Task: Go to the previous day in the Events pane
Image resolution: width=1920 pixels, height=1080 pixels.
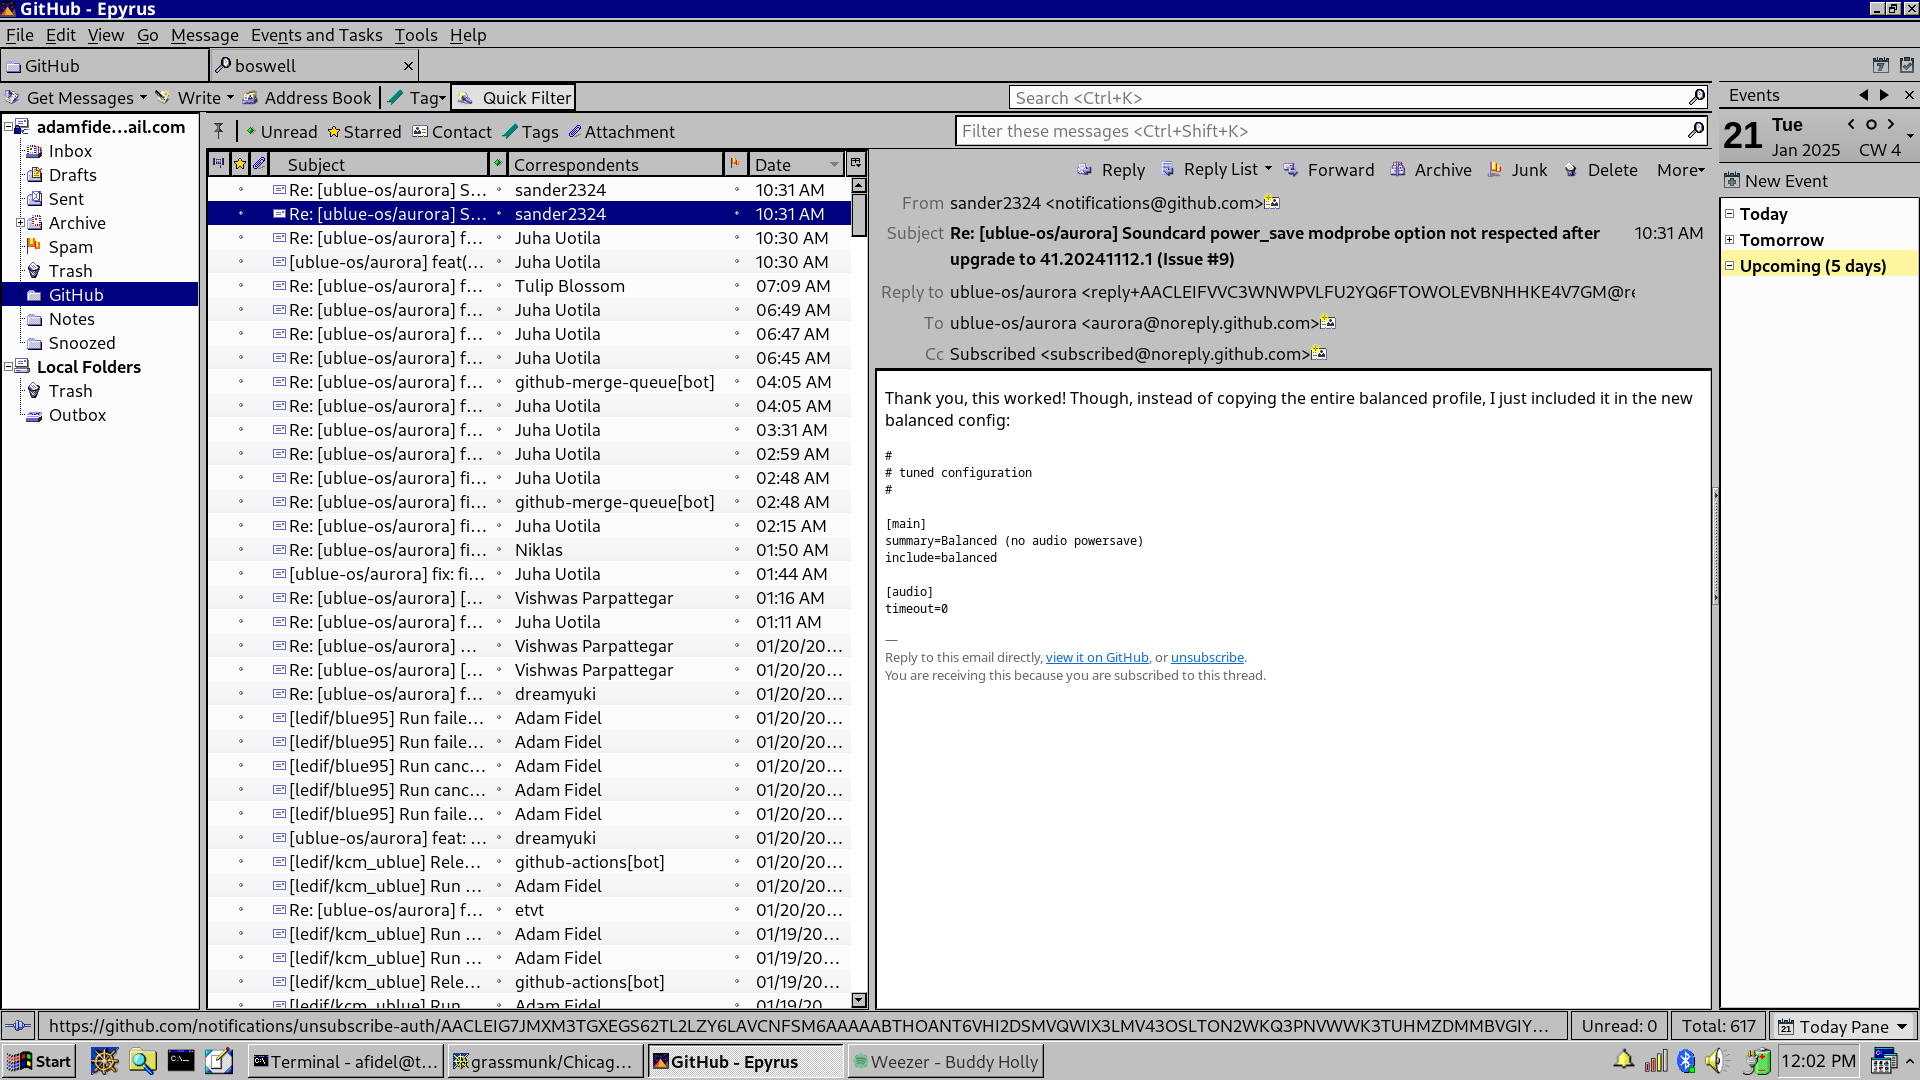Action: point(1851,124)
